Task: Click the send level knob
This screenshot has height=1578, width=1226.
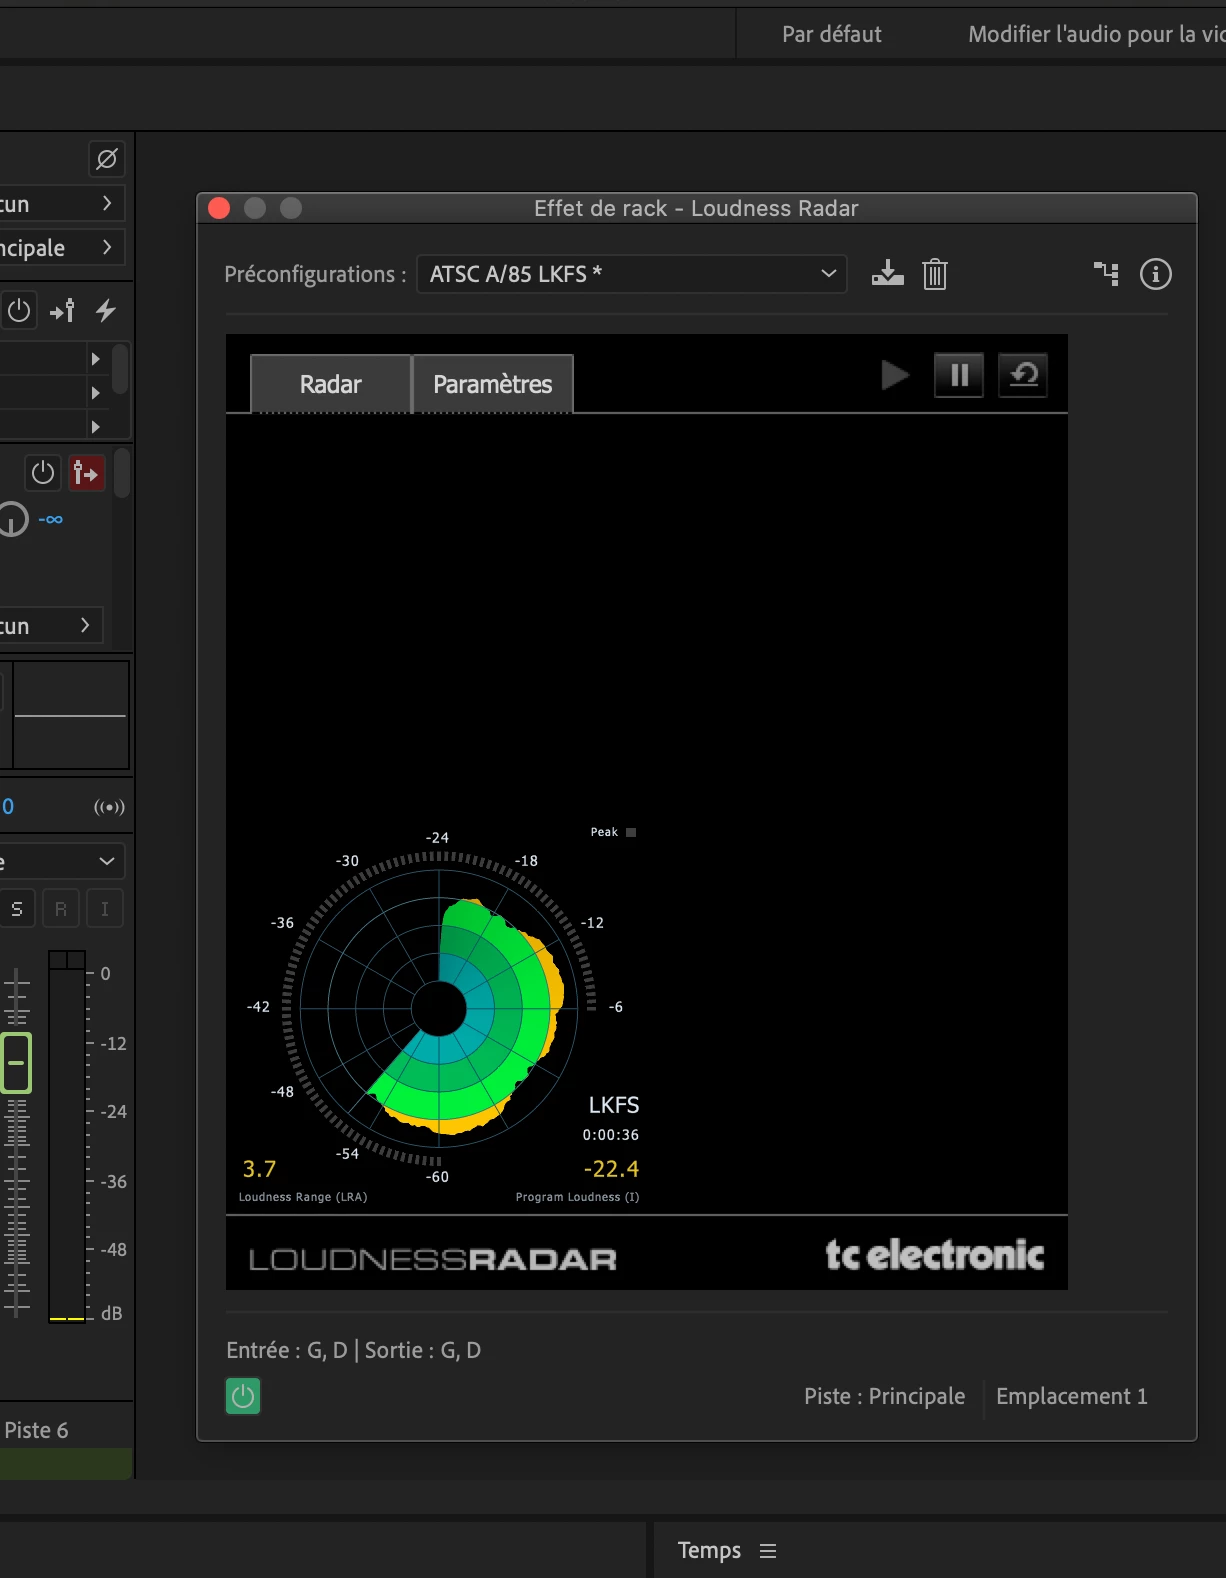Action: [12, 520]
